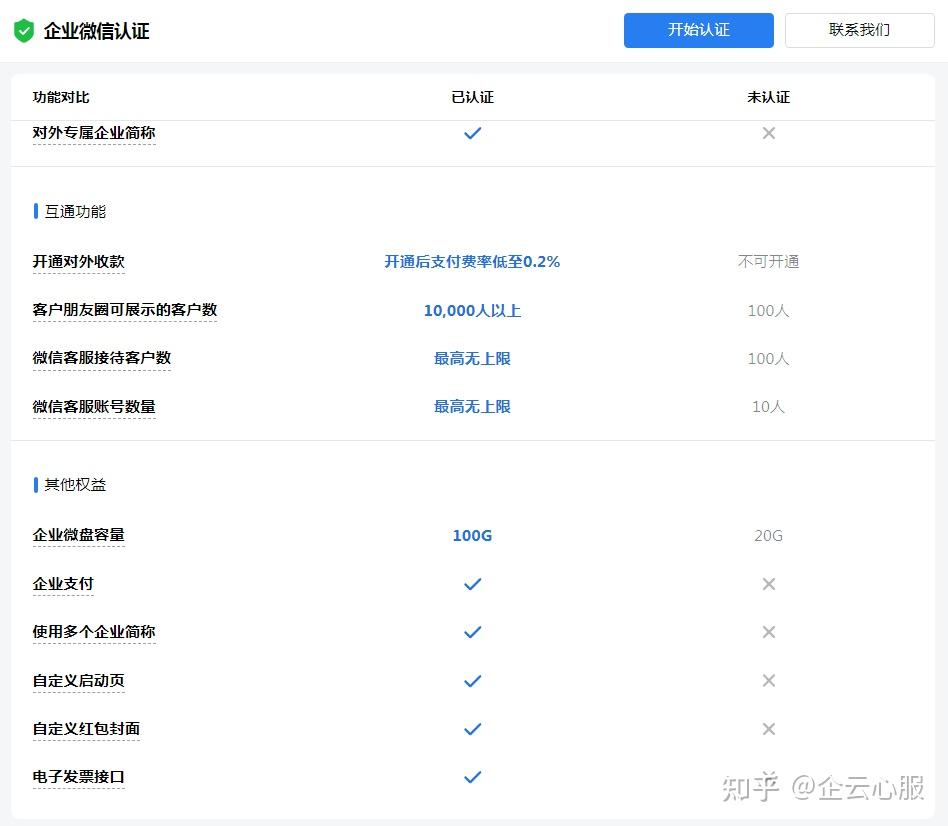Click the 开始认证 button

click(698, 30)
